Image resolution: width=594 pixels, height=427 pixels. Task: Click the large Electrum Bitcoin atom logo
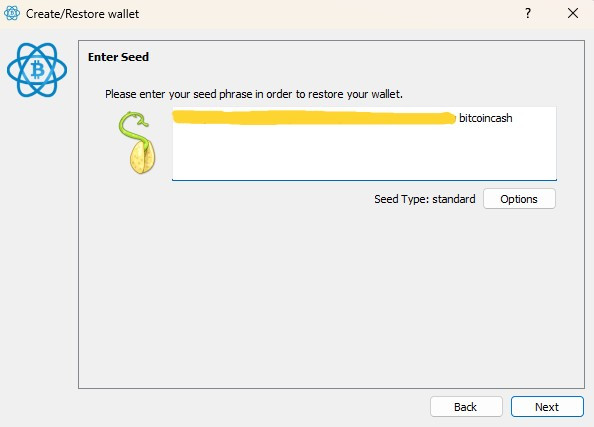pos(37,70)
